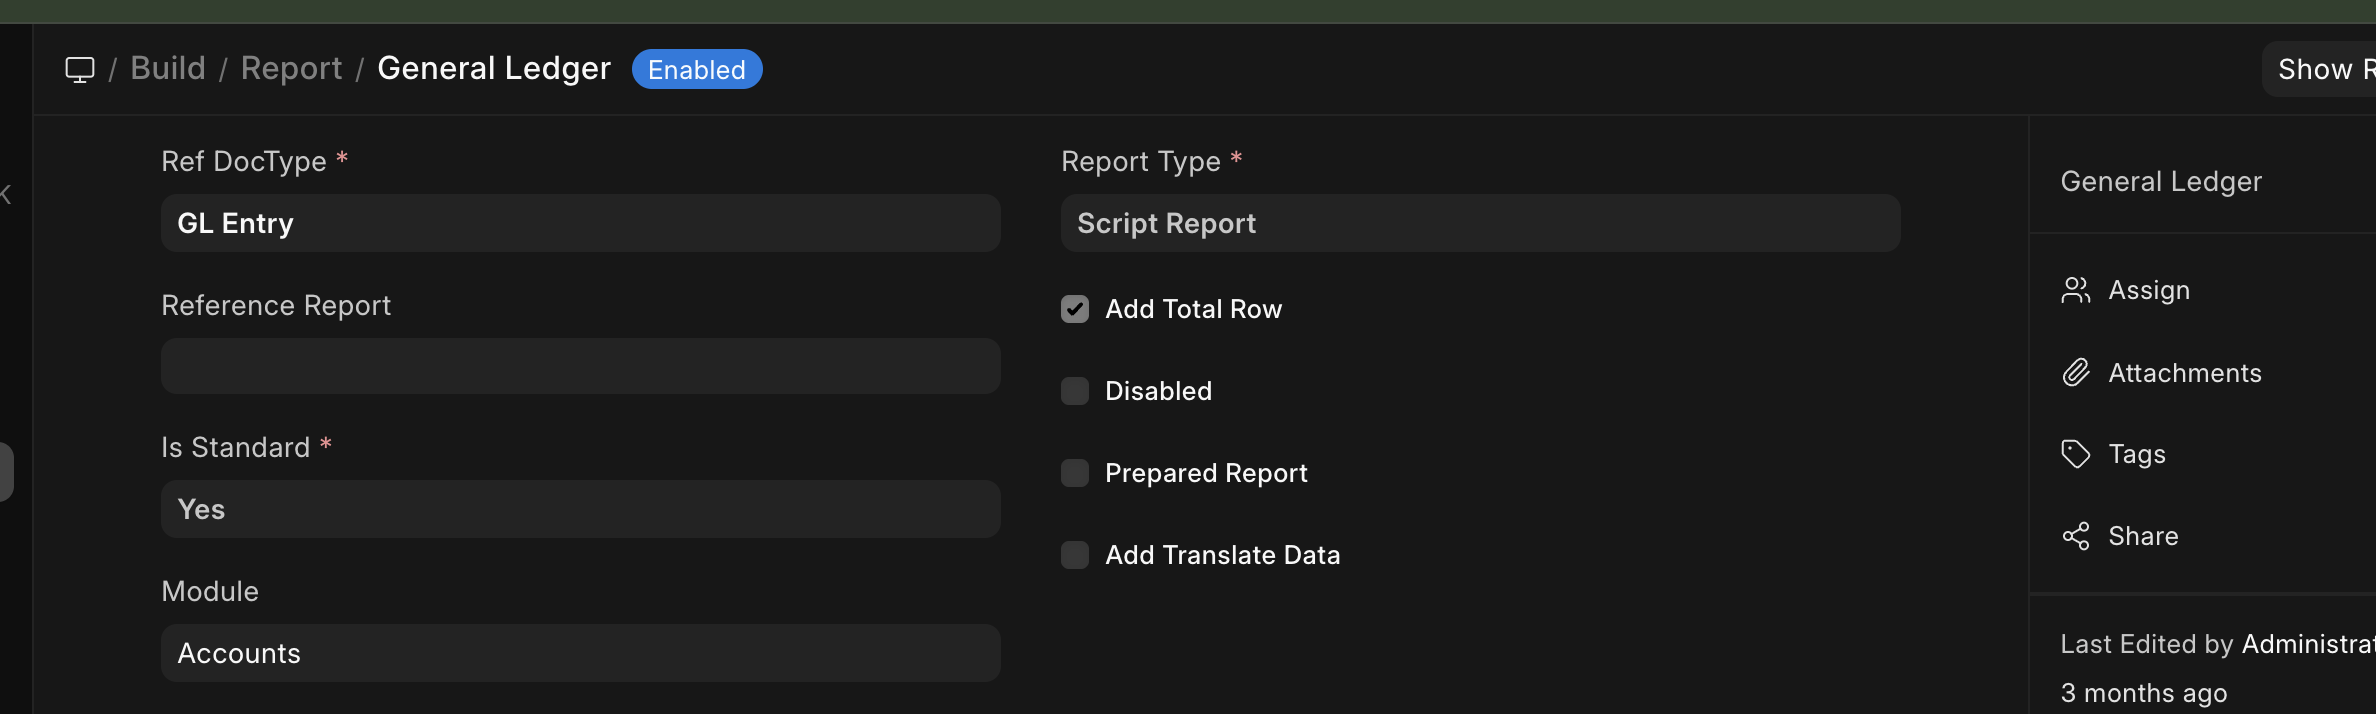Uncheck the Add Total Row checkbox
Image resolution: width=2376 pixels, height=714 pixels.
click(x=1075, y=309)
